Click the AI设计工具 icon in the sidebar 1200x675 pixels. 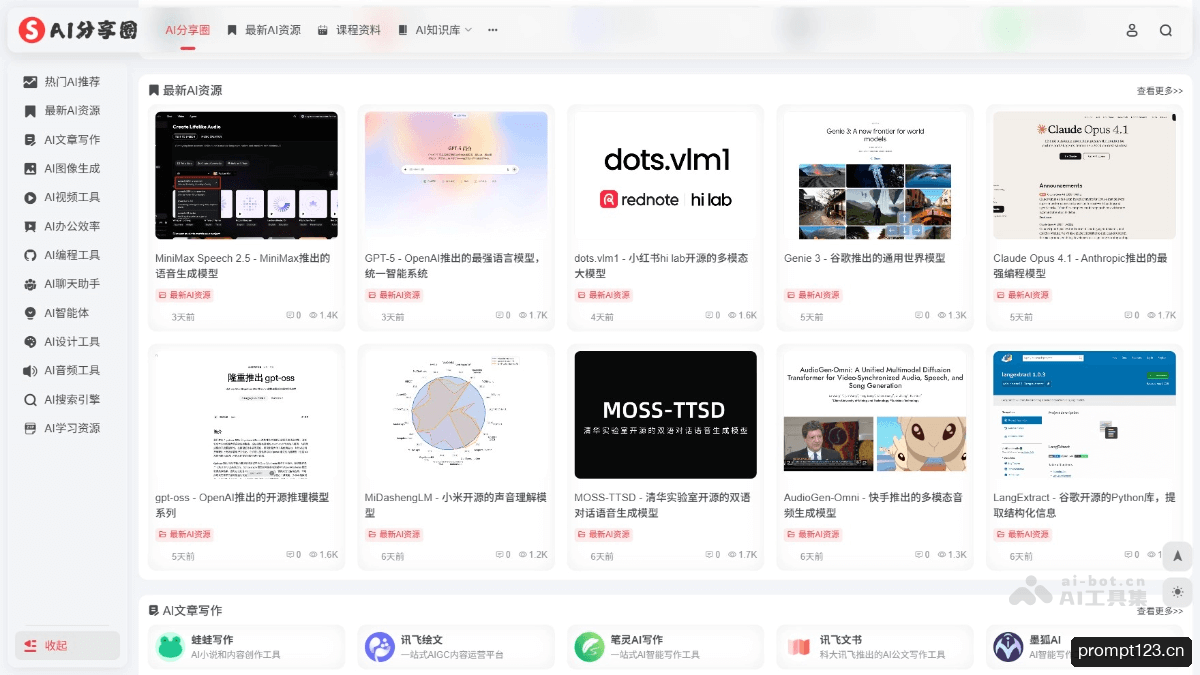coord(30,342)
